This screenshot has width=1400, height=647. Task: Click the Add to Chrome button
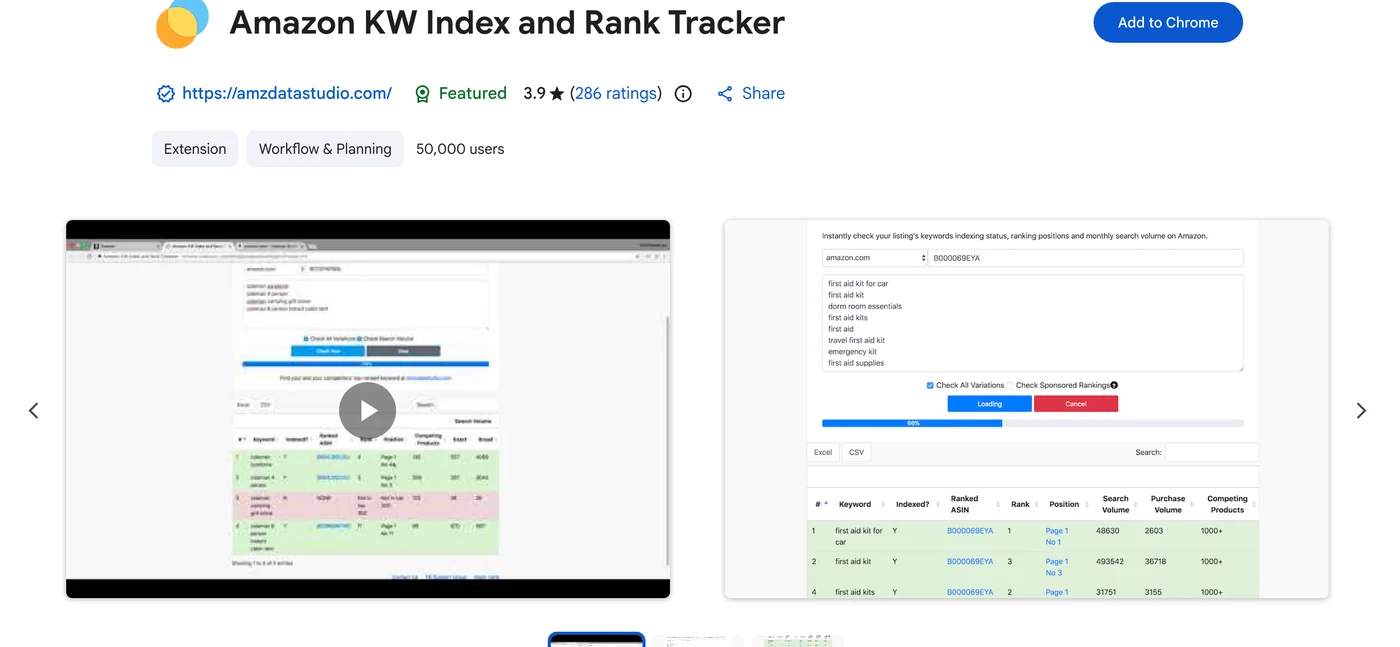point(1167,22)
